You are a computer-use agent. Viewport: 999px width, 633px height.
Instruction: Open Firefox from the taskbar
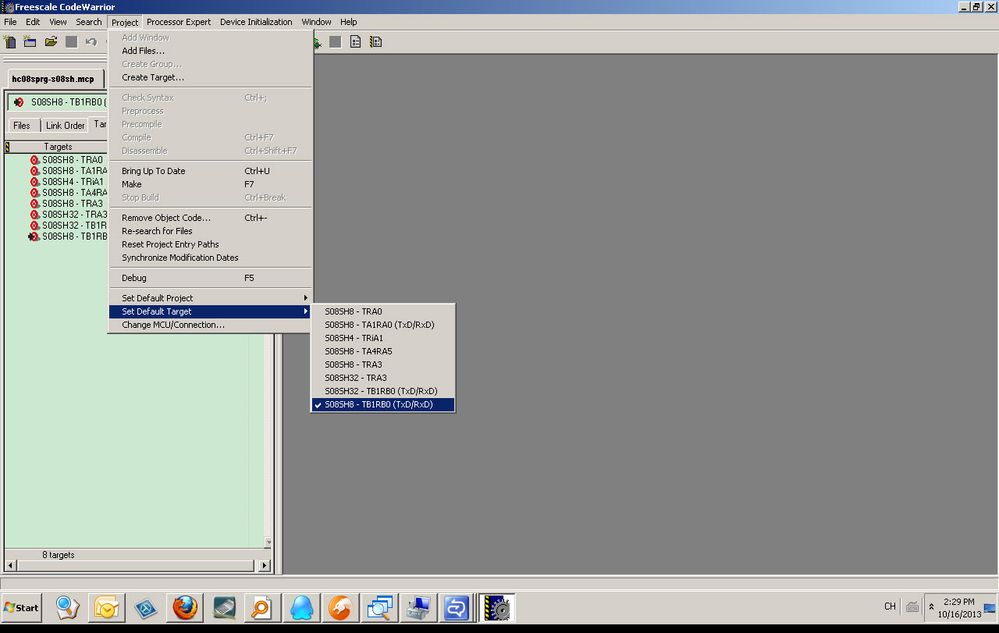pos(185,607)
